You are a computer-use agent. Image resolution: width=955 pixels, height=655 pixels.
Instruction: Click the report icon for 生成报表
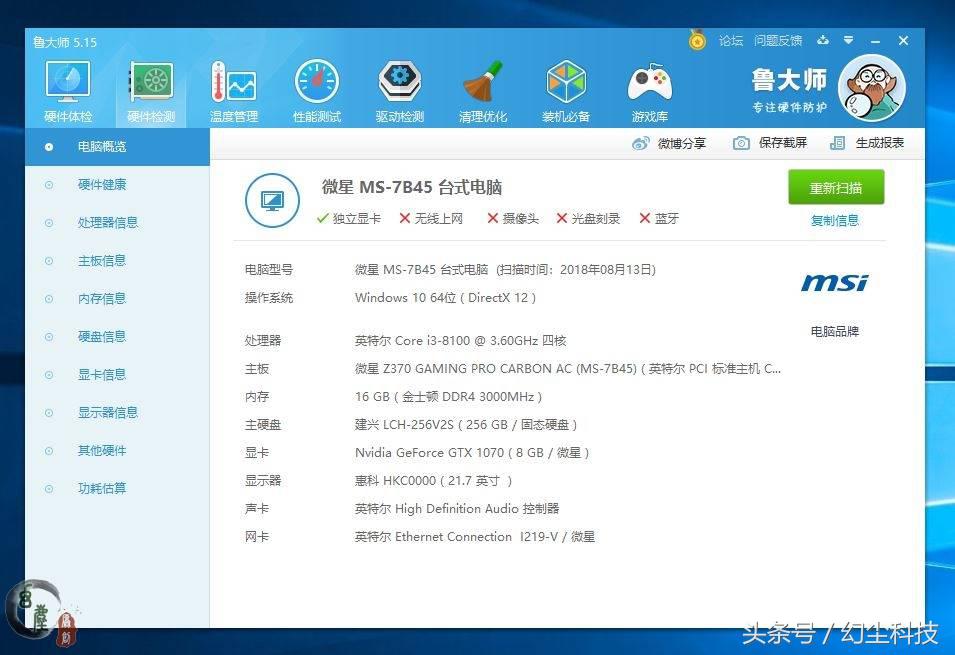[837, 143]
